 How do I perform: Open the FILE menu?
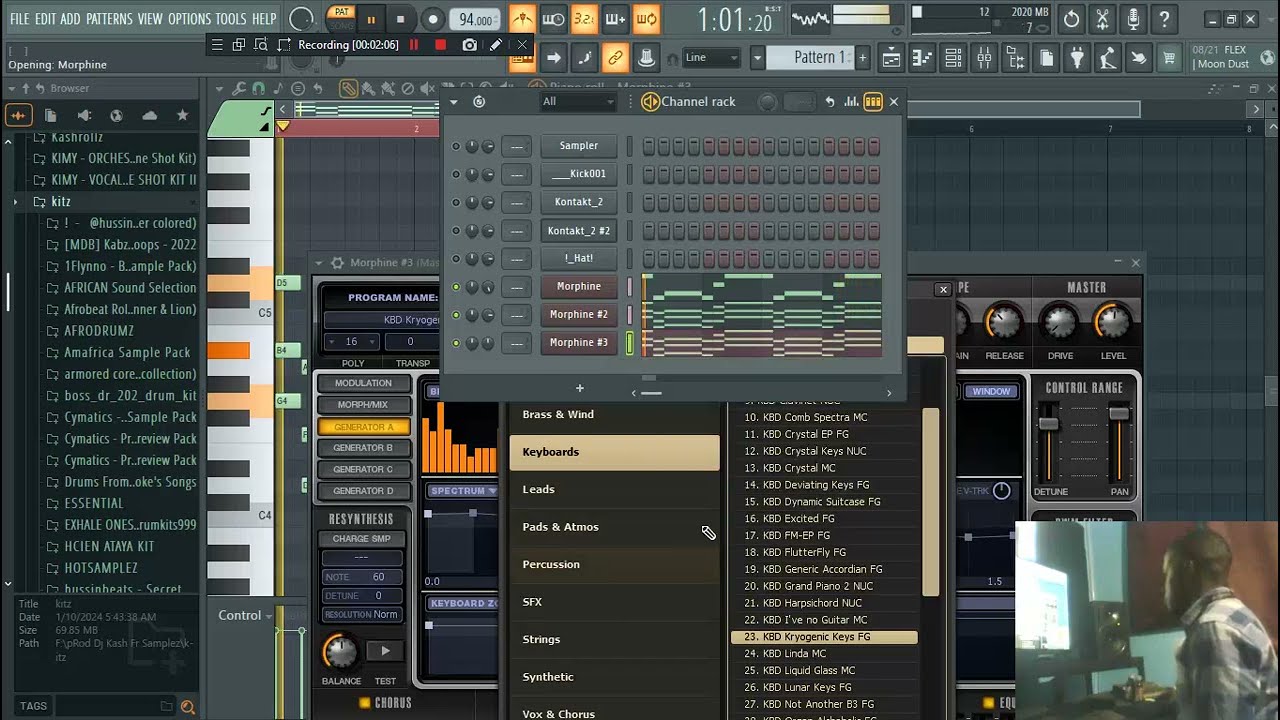pos(19,19)
